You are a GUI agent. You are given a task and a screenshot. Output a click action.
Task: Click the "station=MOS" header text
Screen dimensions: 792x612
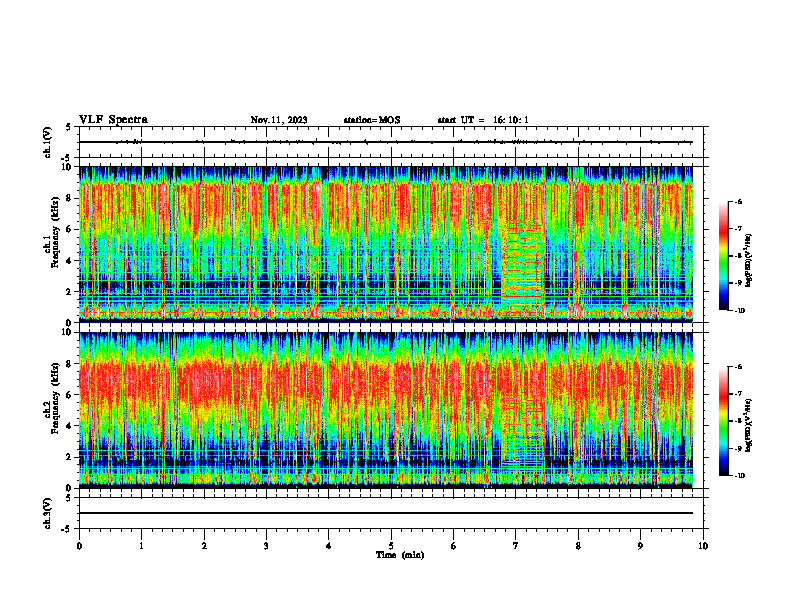(372, 120)
